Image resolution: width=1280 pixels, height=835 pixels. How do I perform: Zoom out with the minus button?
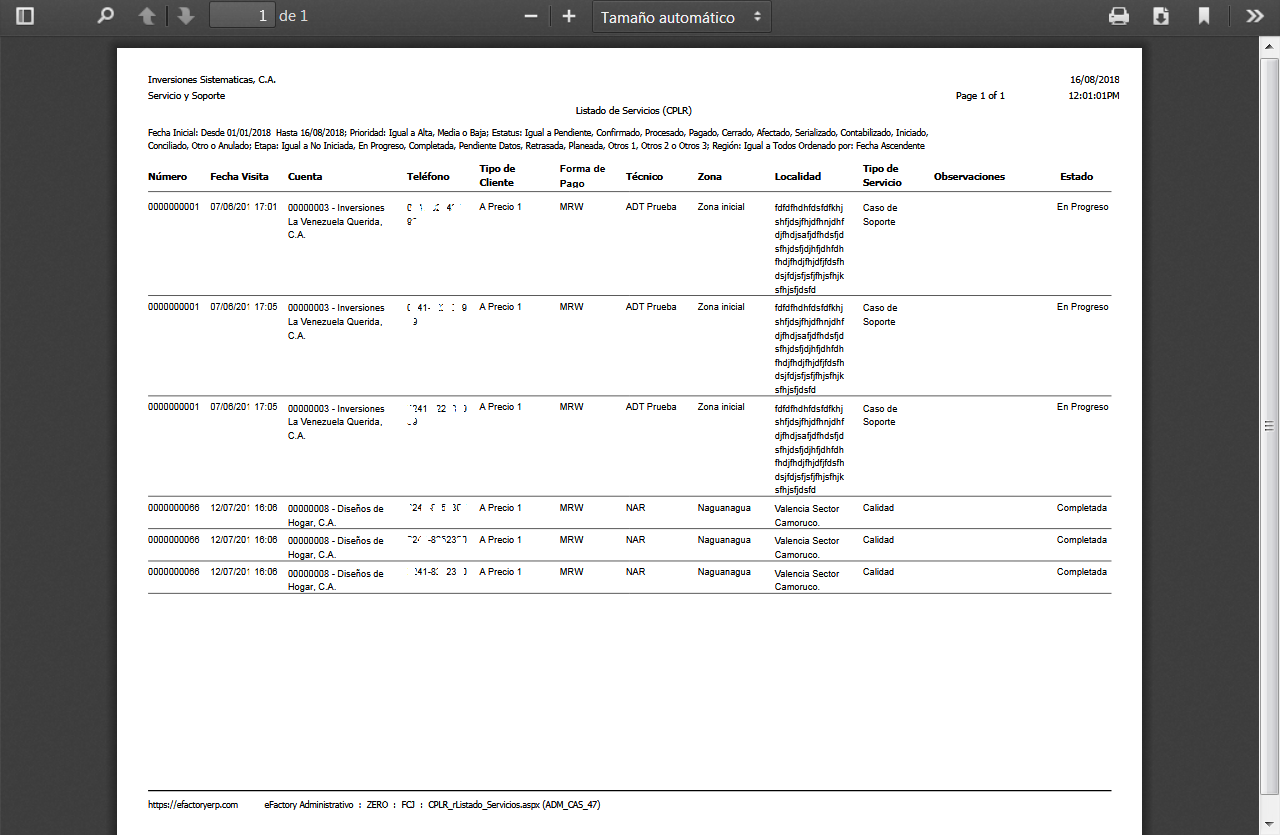[531, 16]
